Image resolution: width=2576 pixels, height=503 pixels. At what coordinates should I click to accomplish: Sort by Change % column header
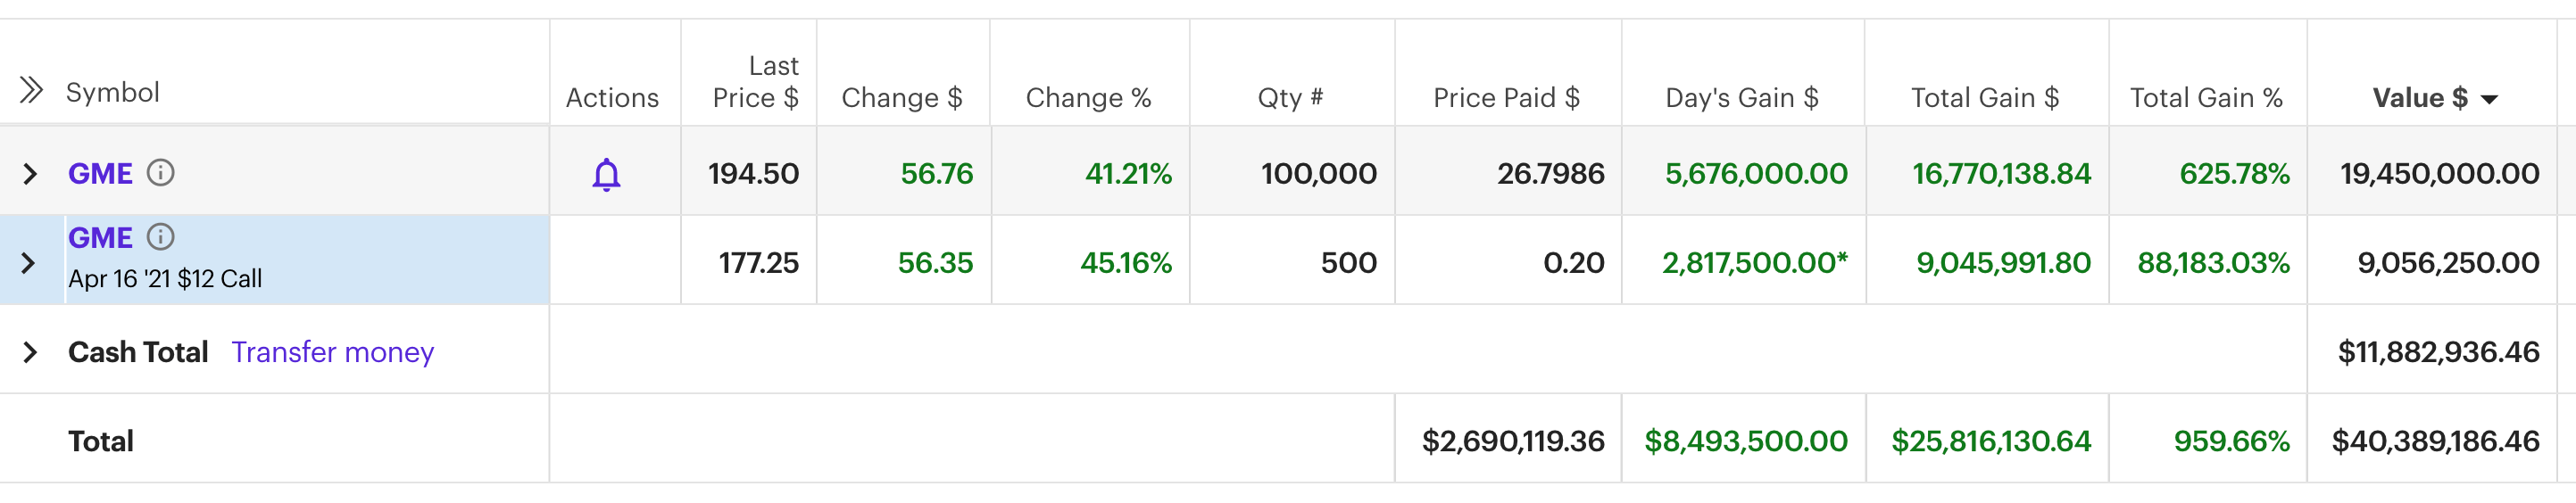1088,98
